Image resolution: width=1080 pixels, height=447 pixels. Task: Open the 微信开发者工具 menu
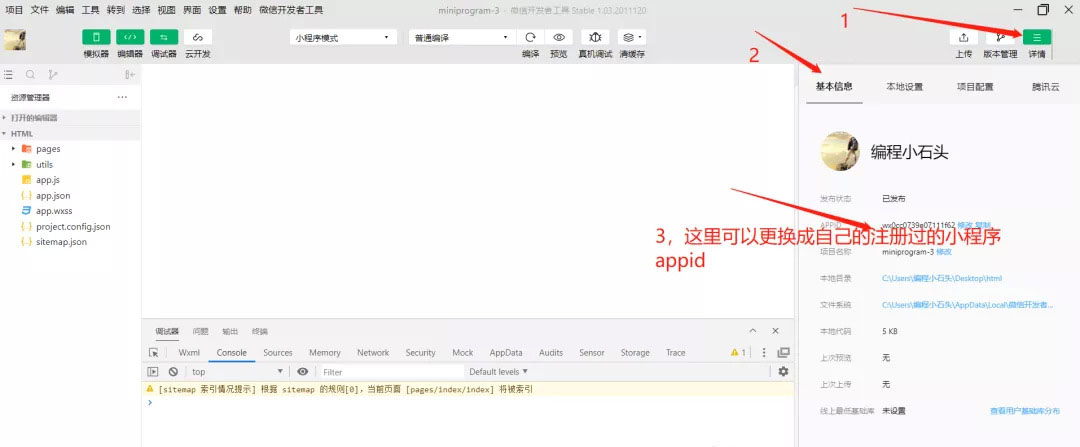point(291,10)
